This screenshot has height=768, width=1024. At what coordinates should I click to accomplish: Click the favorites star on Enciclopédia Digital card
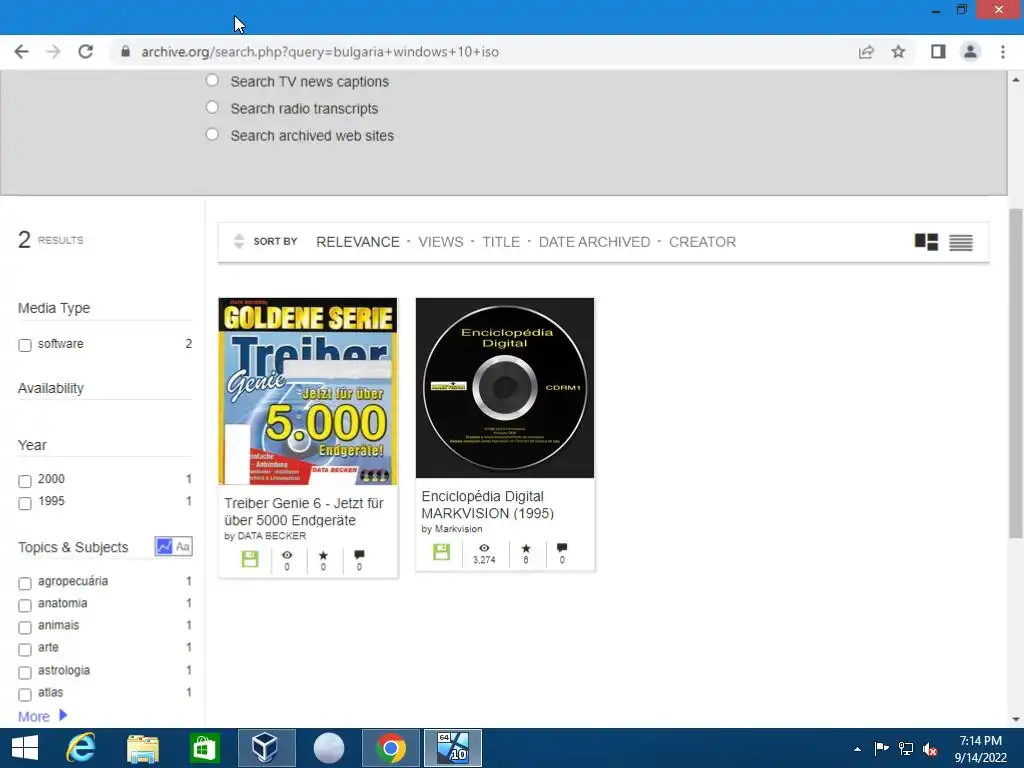coord(526,548)
